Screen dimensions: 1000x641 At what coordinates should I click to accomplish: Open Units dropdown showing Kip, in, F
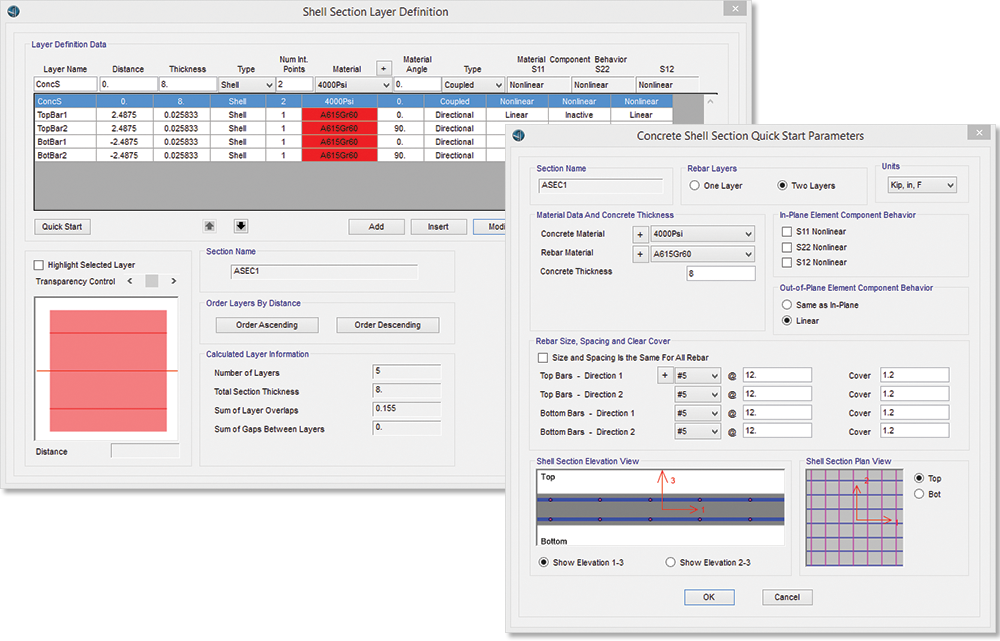[x=922, y=185]
